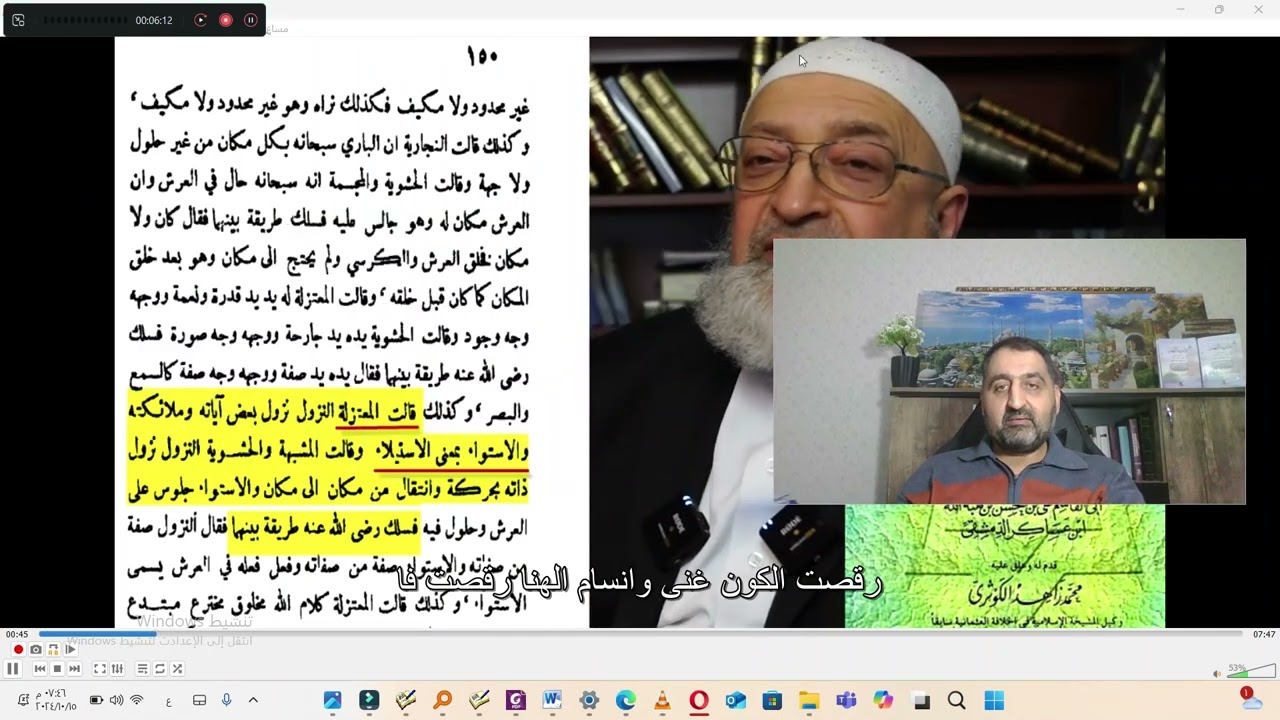Image resolution: width=1280 pixels, height=720 pixels.
Task: Toggle VLC fullscreen mode
Action: (100, 669)
